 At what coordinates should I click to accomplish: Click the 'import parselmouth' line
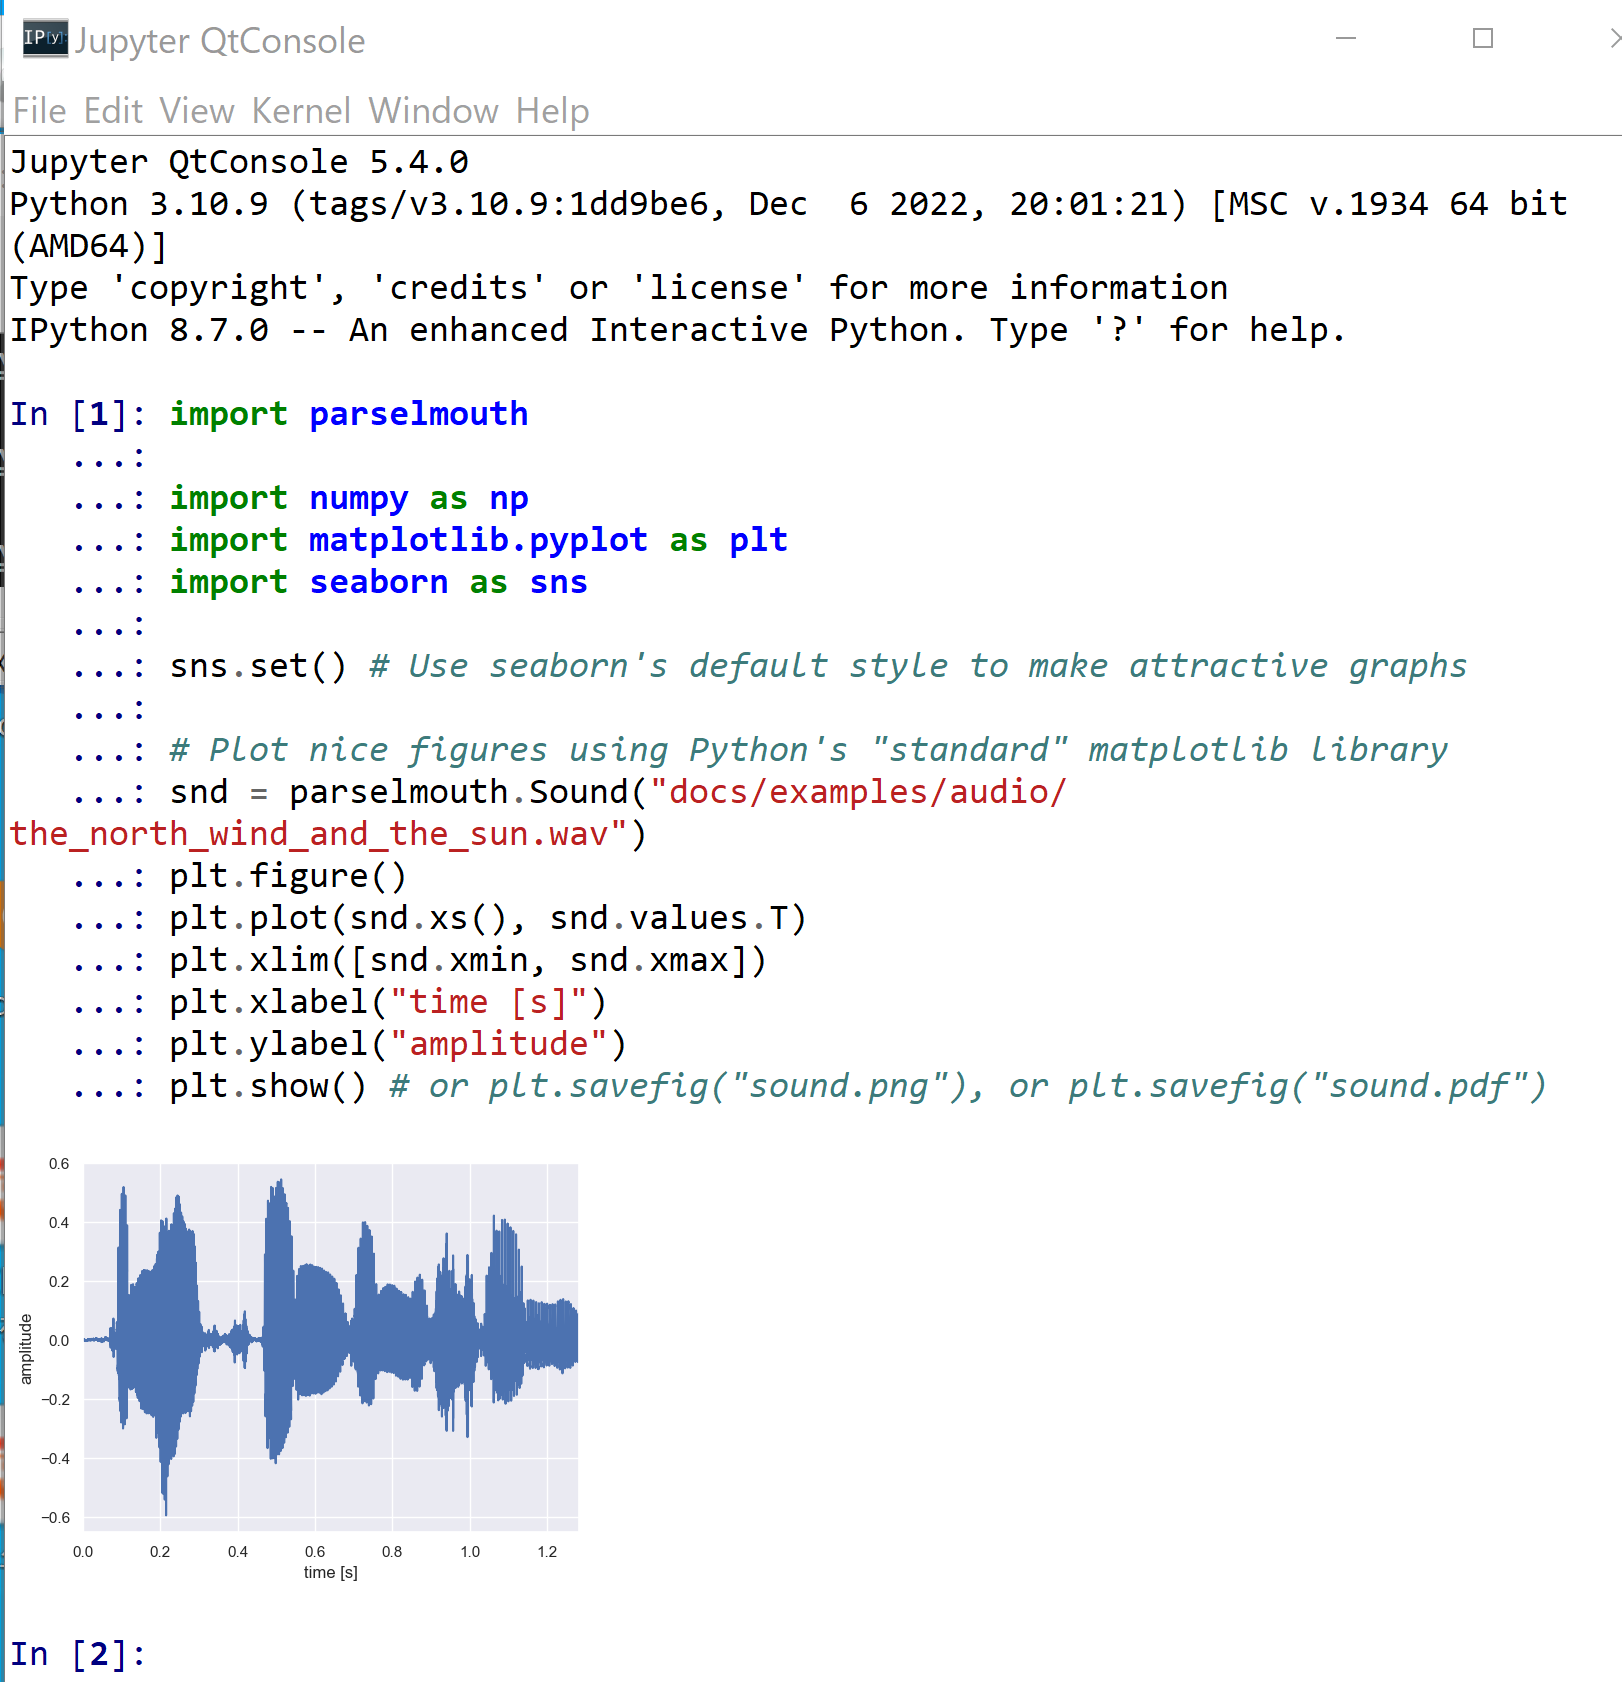click(348, 414)
